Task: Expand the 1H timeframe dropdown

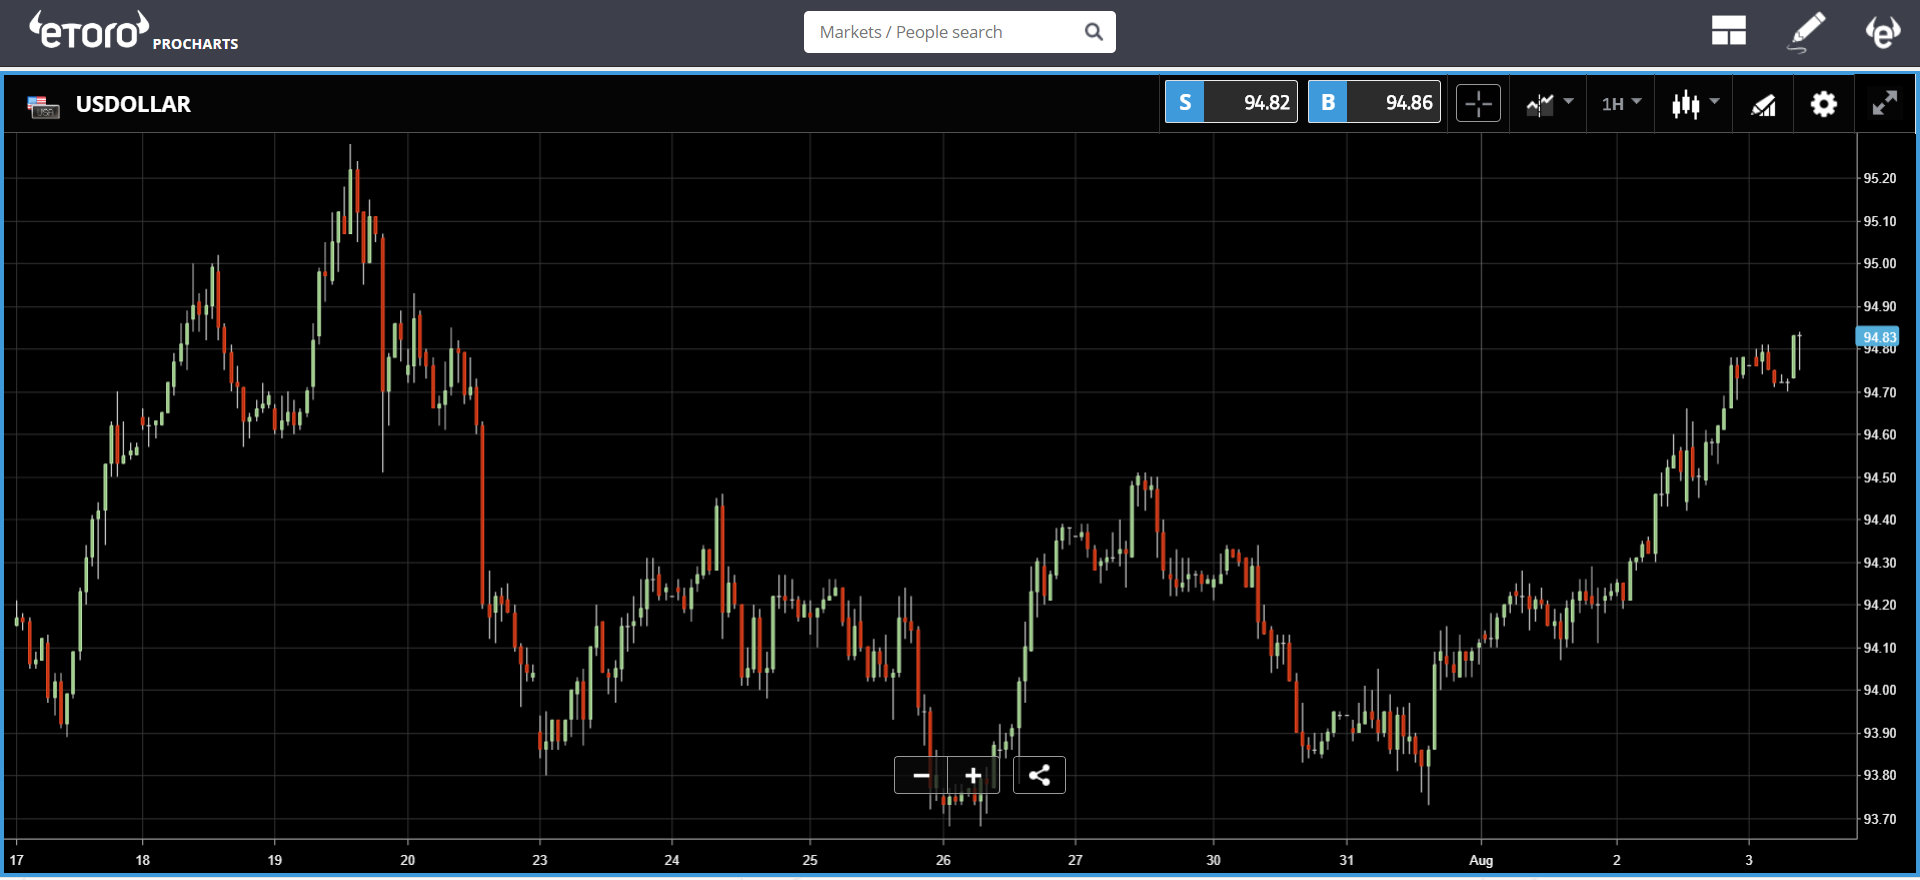Action: tap(1621, 103)
